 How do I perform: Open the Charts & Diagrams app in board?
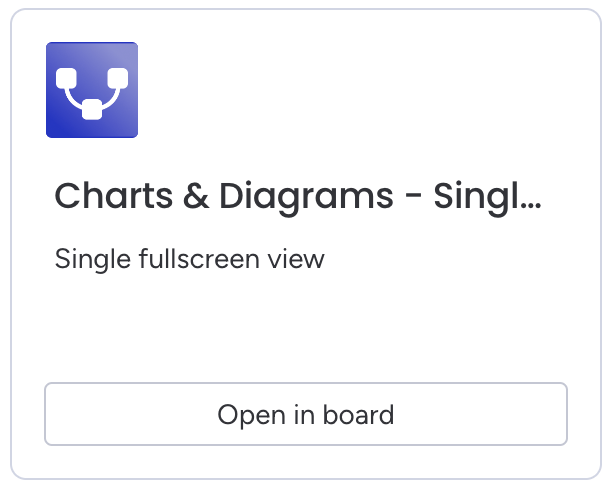pyautogui.click(x=305, y=414)
